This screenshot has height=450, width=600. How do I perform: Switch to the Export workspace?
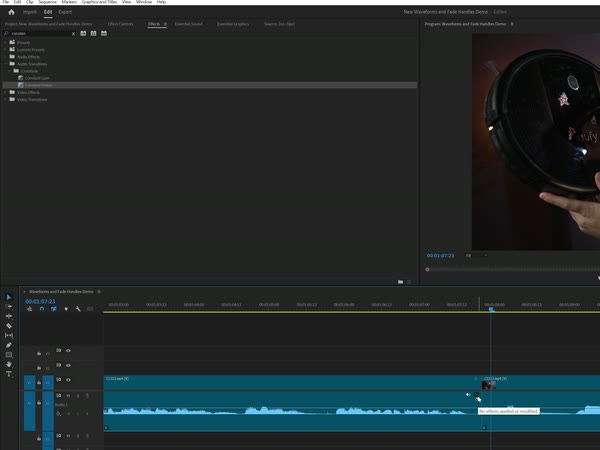(x=65, y=12)
